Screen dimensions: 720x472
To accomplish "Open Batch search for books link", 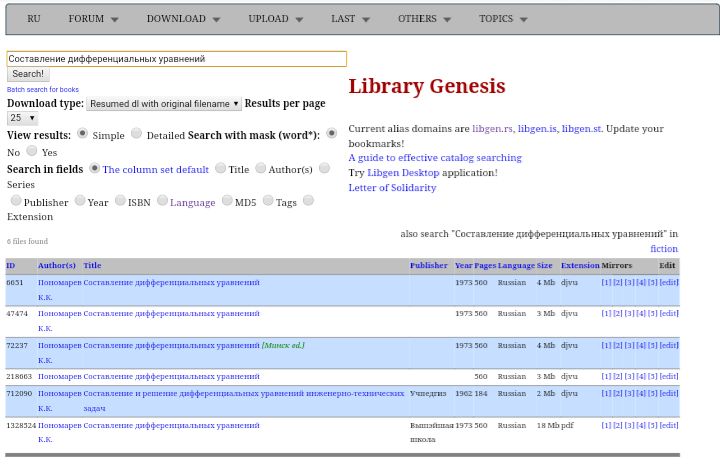I will point(43,90).
